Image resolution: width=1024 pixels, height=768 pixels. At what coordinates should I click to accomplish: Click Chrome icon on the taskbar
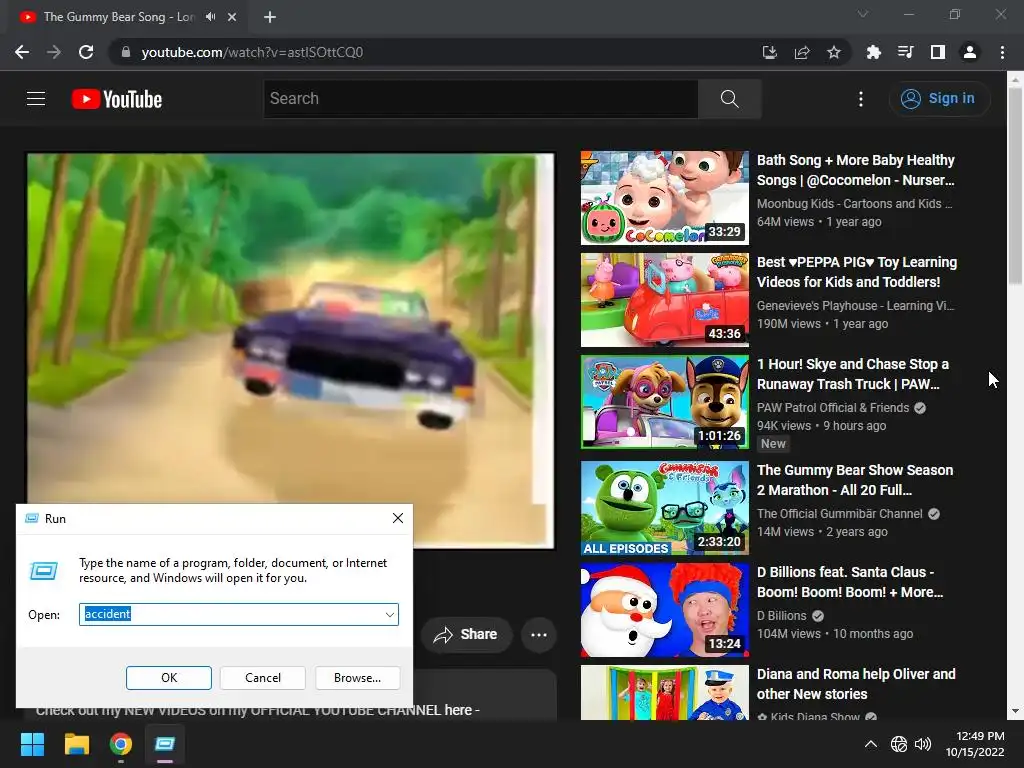[121, 744]
